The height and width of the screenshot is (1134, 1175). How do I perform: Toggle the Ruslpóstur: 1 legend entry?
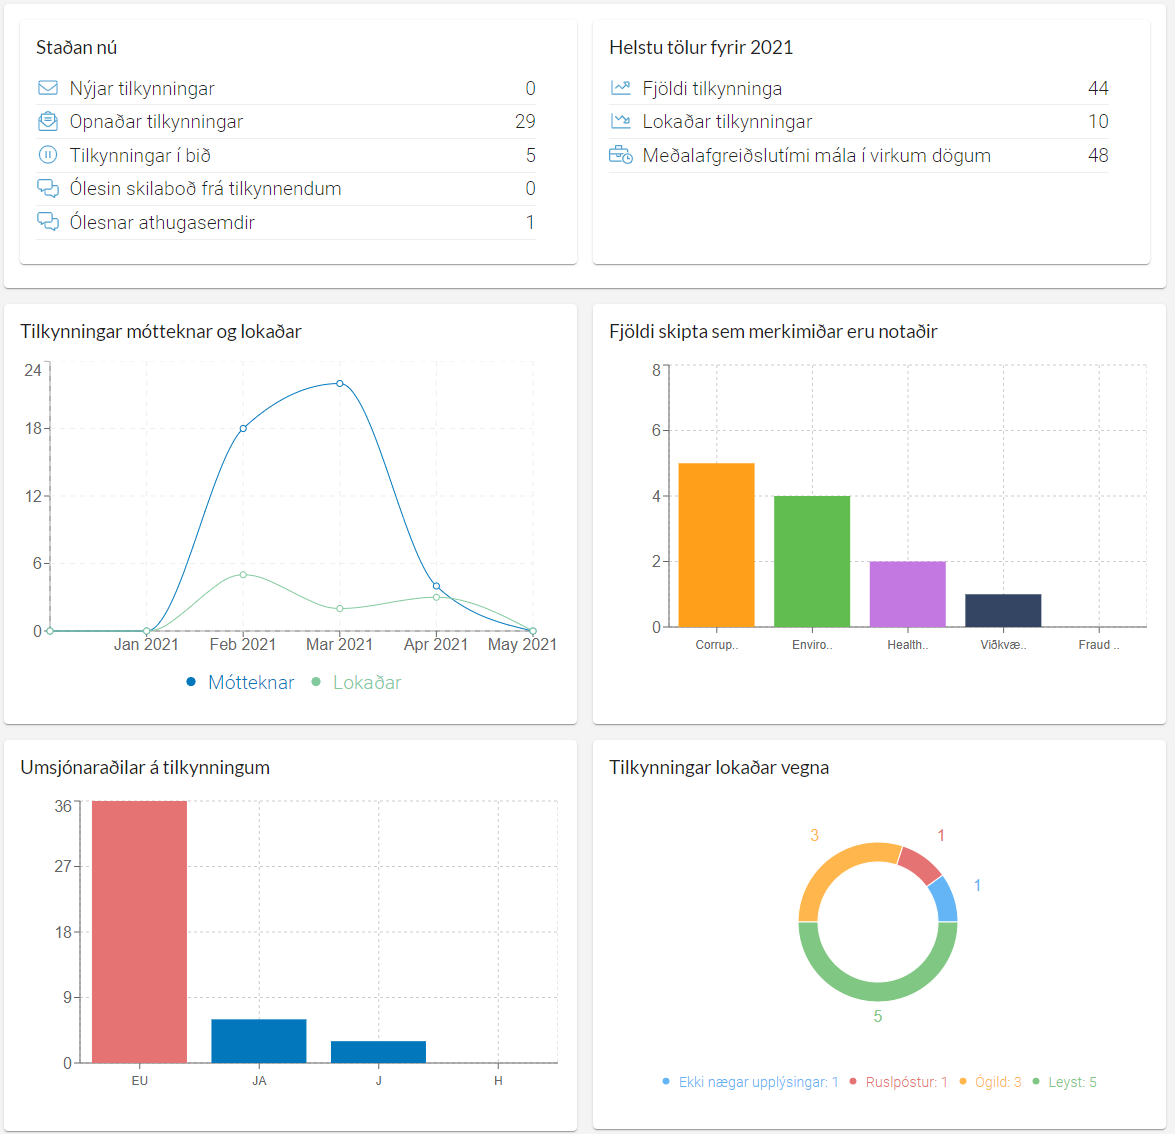pyautogui.click(x=905, y=1082)
